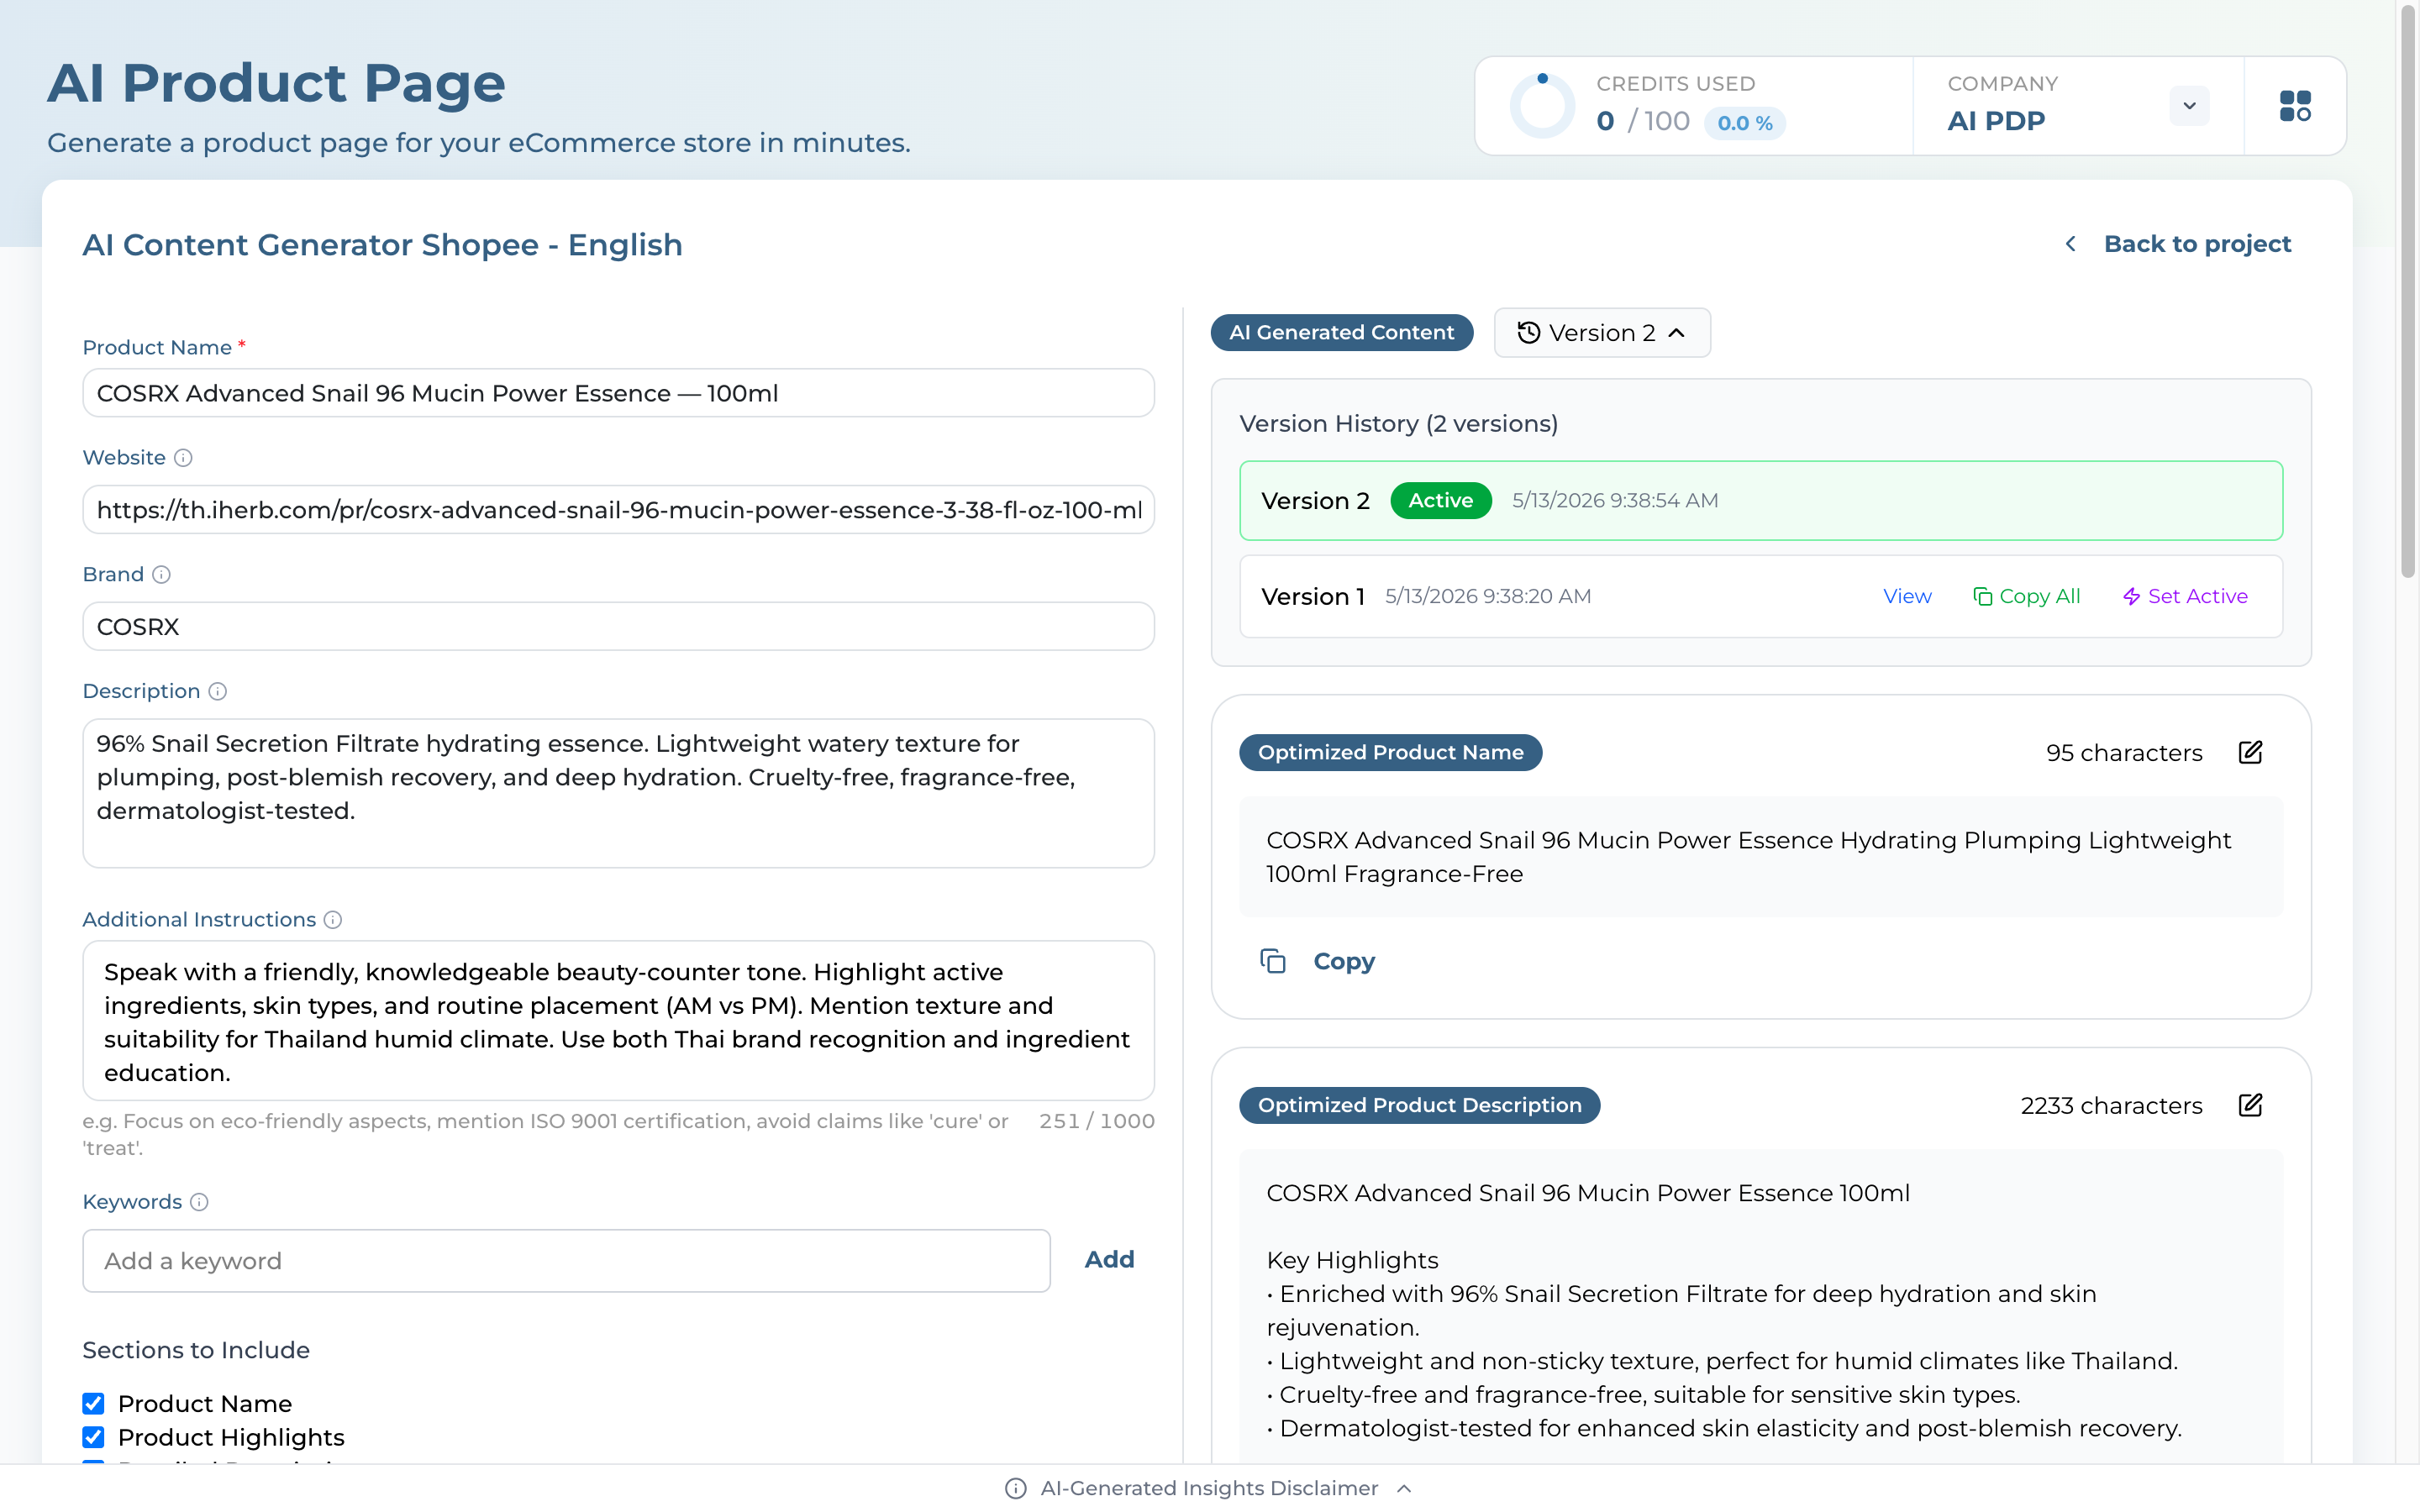2420x1512 pixels.
Task: Collapse the Version 2 history dropdown
Action: [1602, 333]
